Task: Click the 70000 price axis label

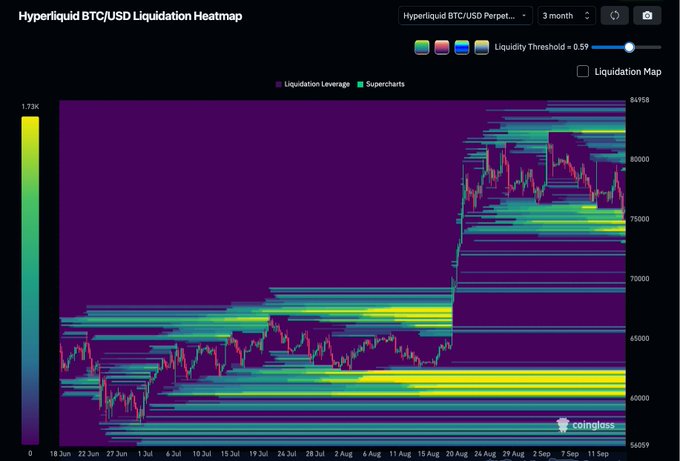Action: coord(640,279)
